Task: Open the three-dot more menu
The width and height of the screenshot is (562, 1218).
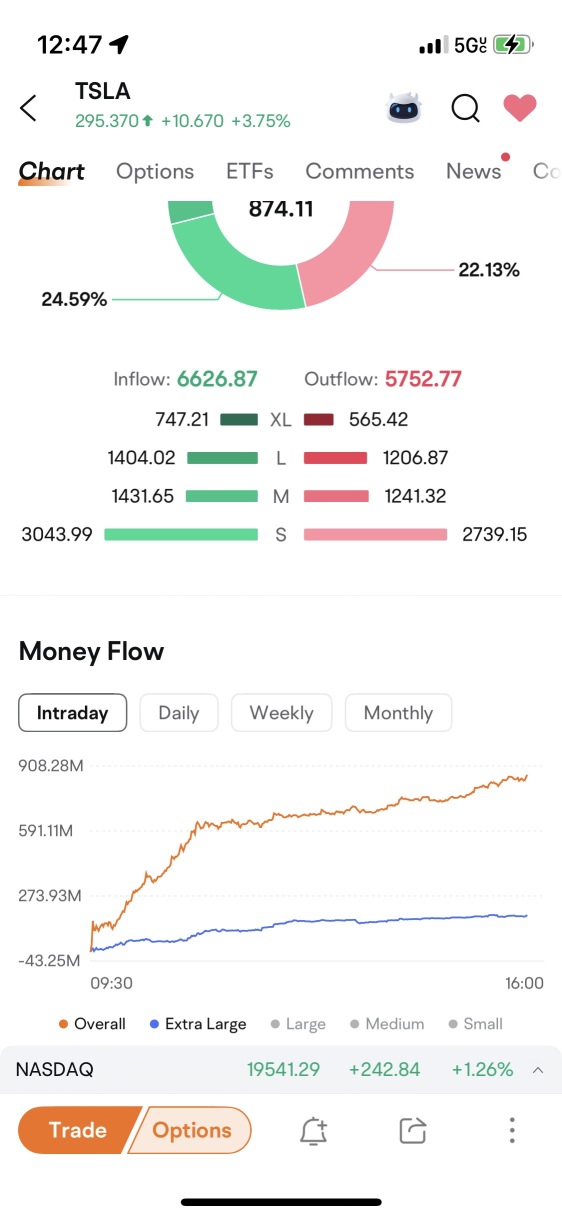Action: click(x=511, y=1130)
